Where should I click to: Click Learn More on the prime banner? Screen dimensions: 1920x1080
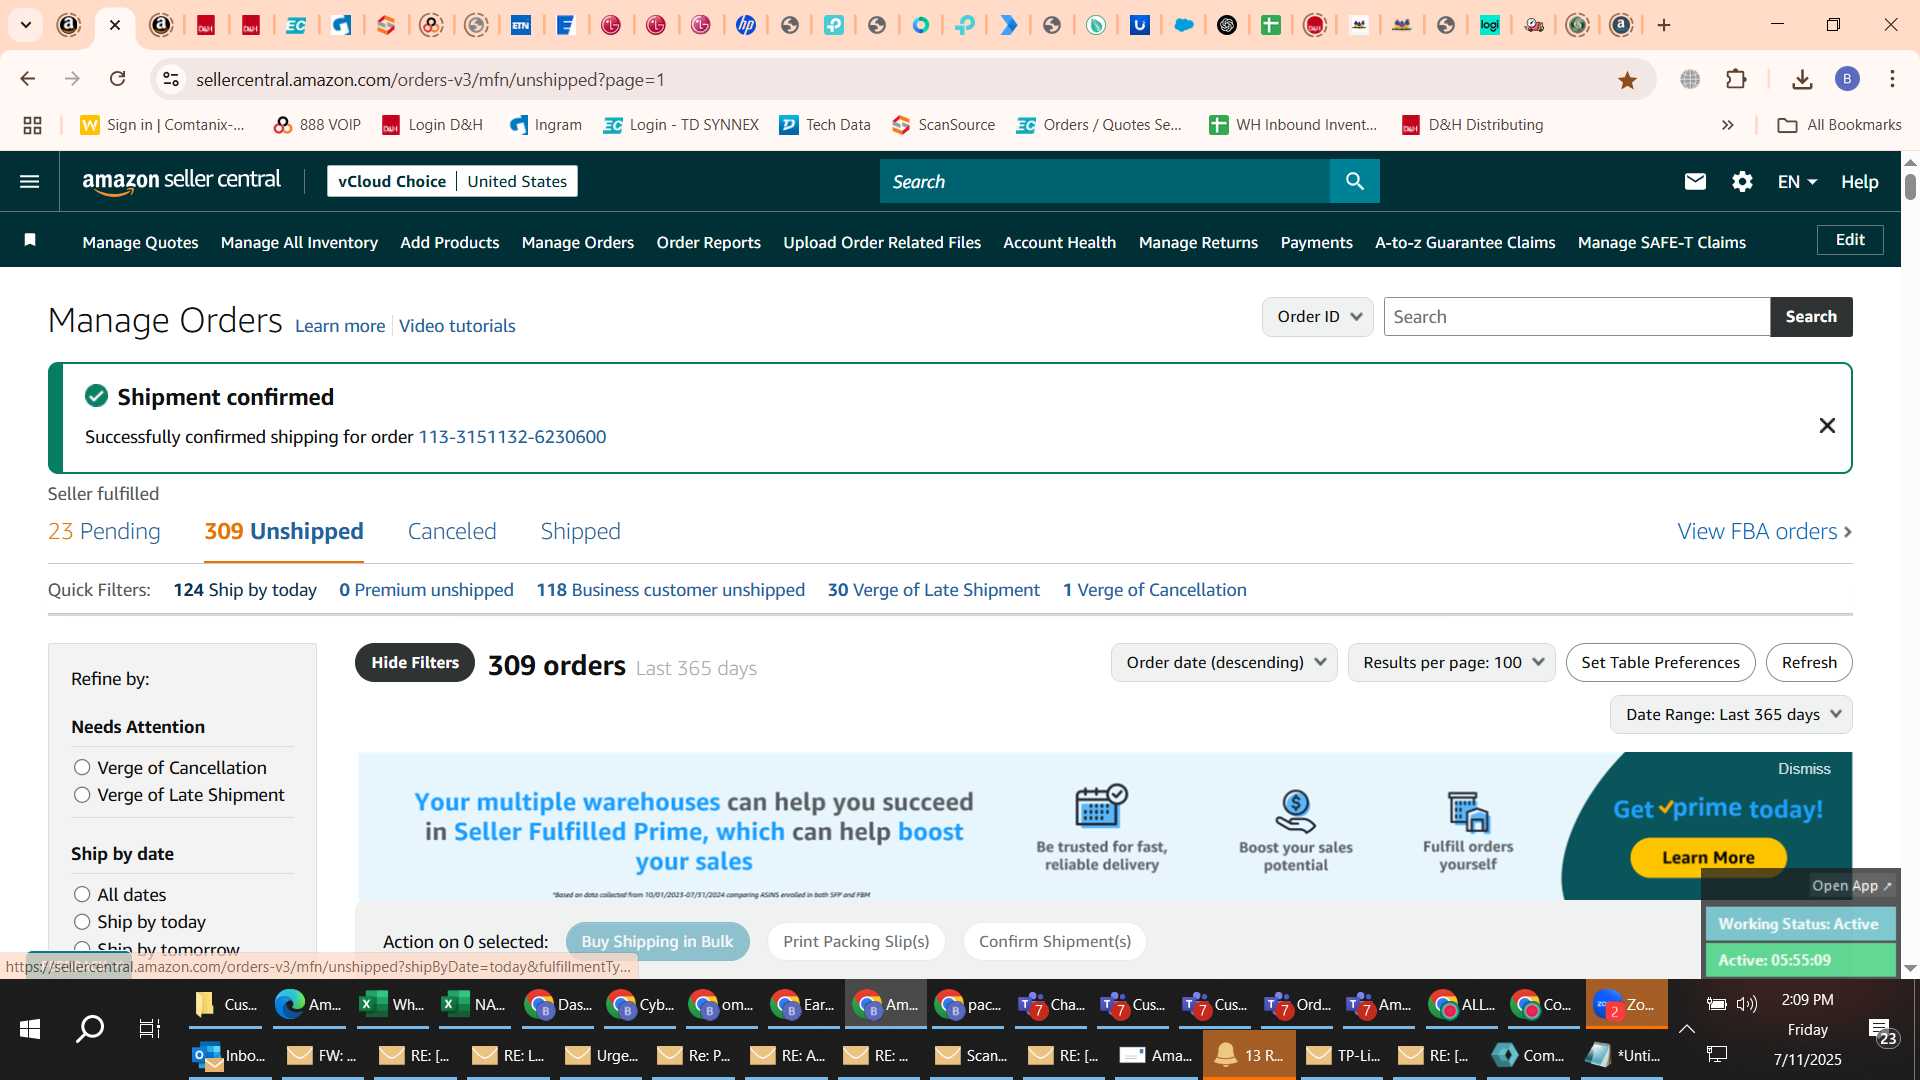click(x=1708, y=857)
